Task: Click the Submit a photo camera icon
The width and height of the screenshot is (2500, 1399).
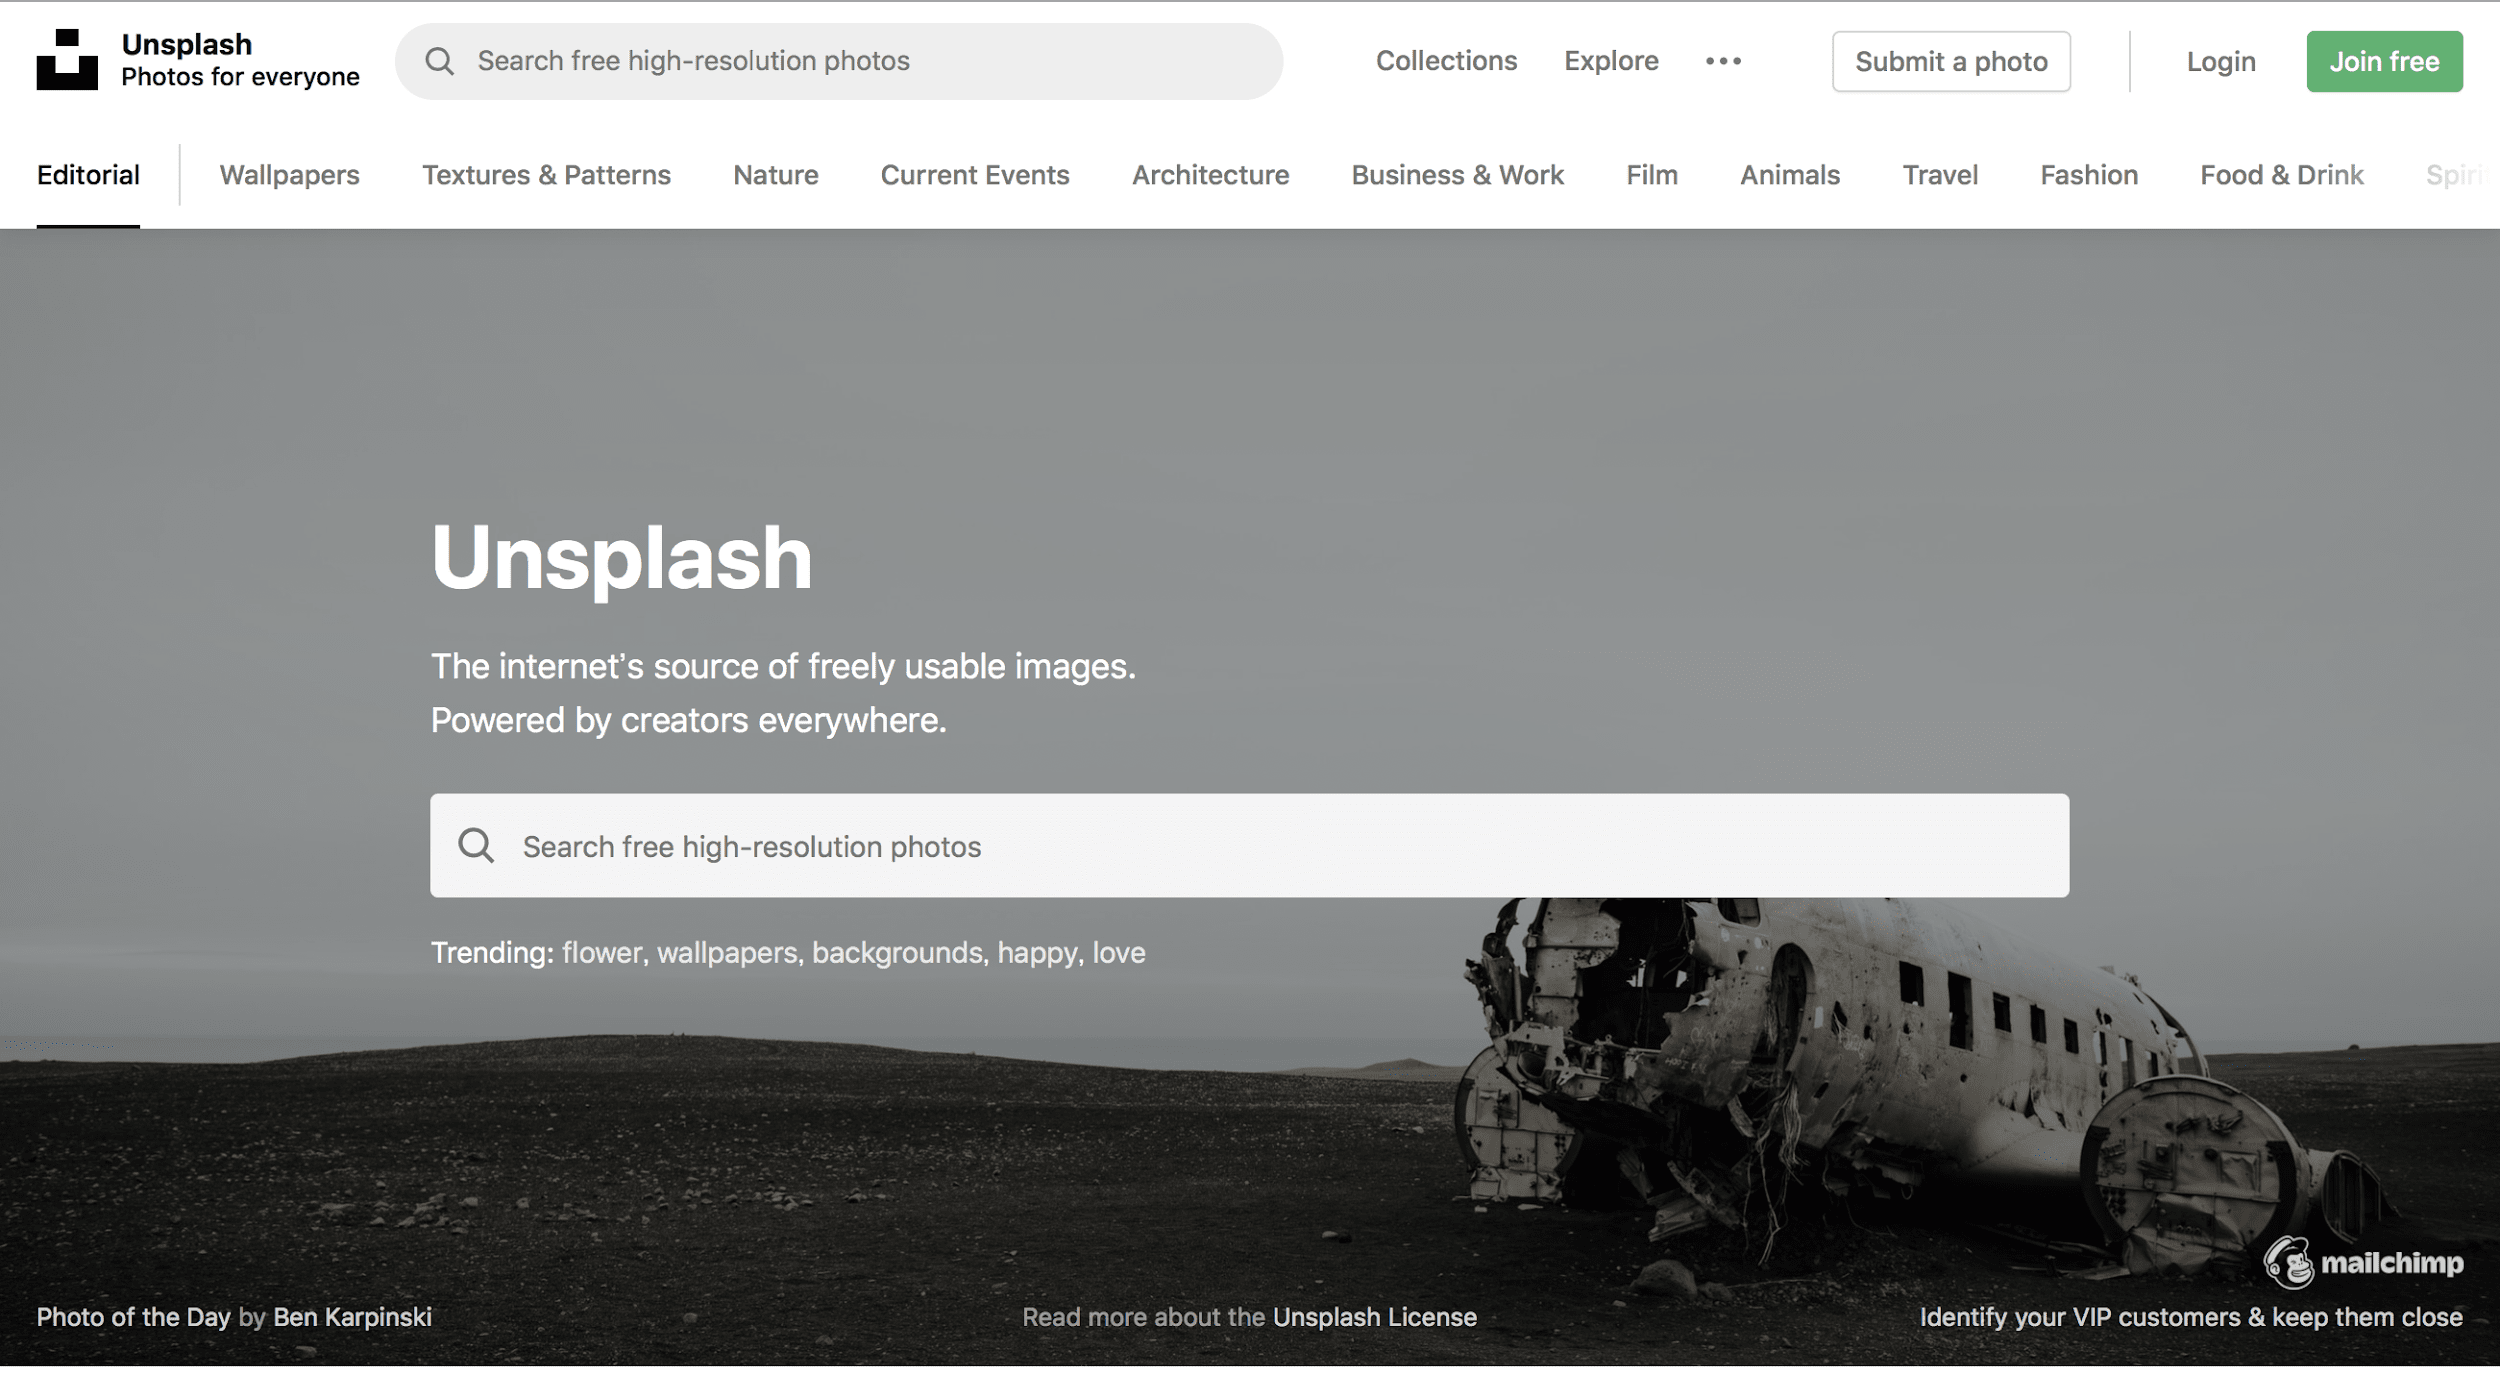Action: pos(1951,60)
